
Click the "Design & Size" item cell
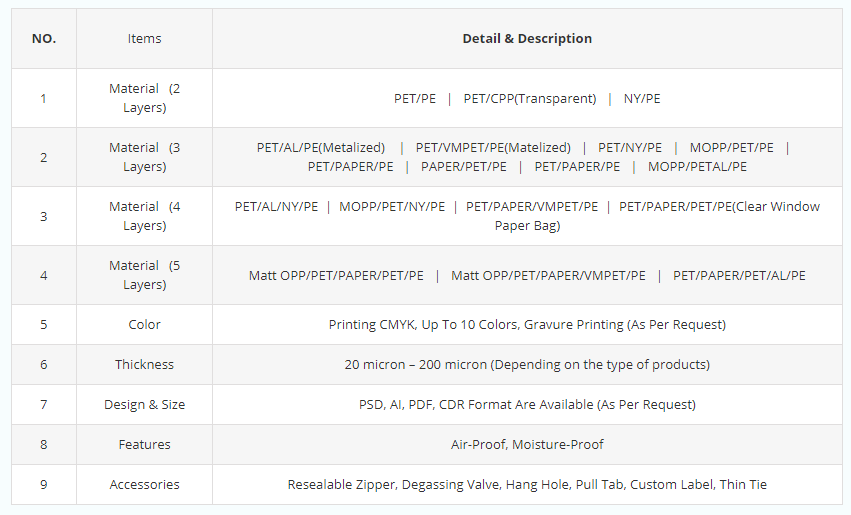pyautogui.click(x=144, y=405)
